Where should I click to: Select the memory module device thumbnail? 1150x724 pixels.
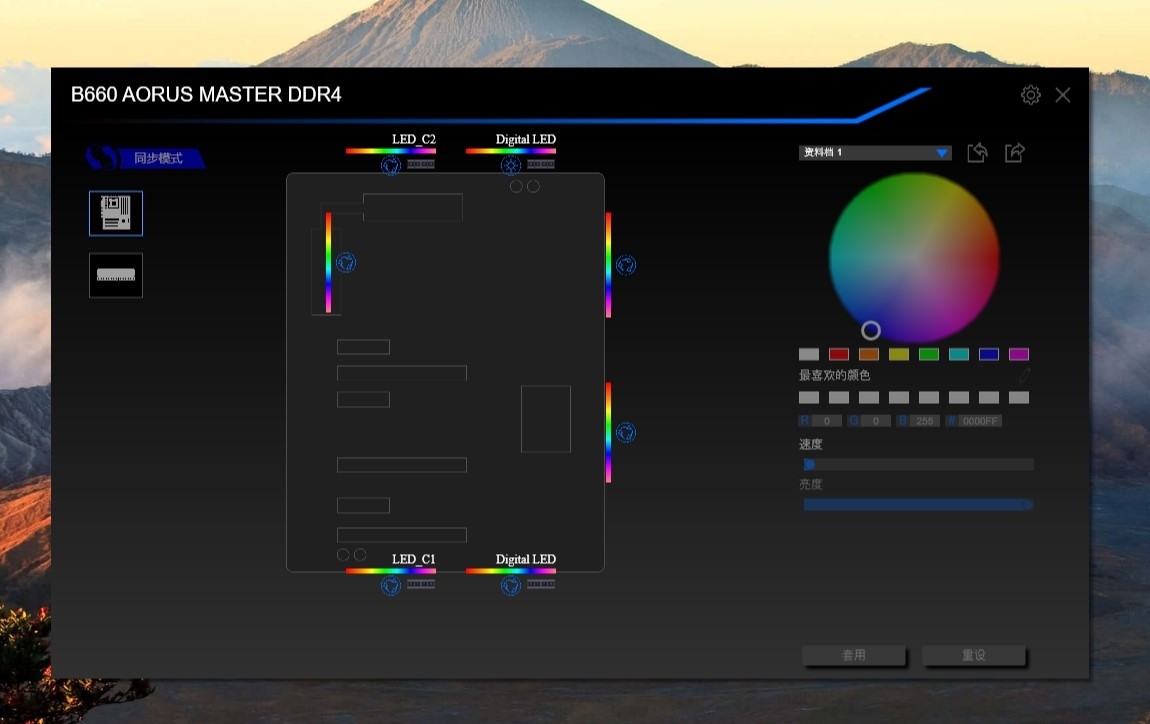coord(116,275)
